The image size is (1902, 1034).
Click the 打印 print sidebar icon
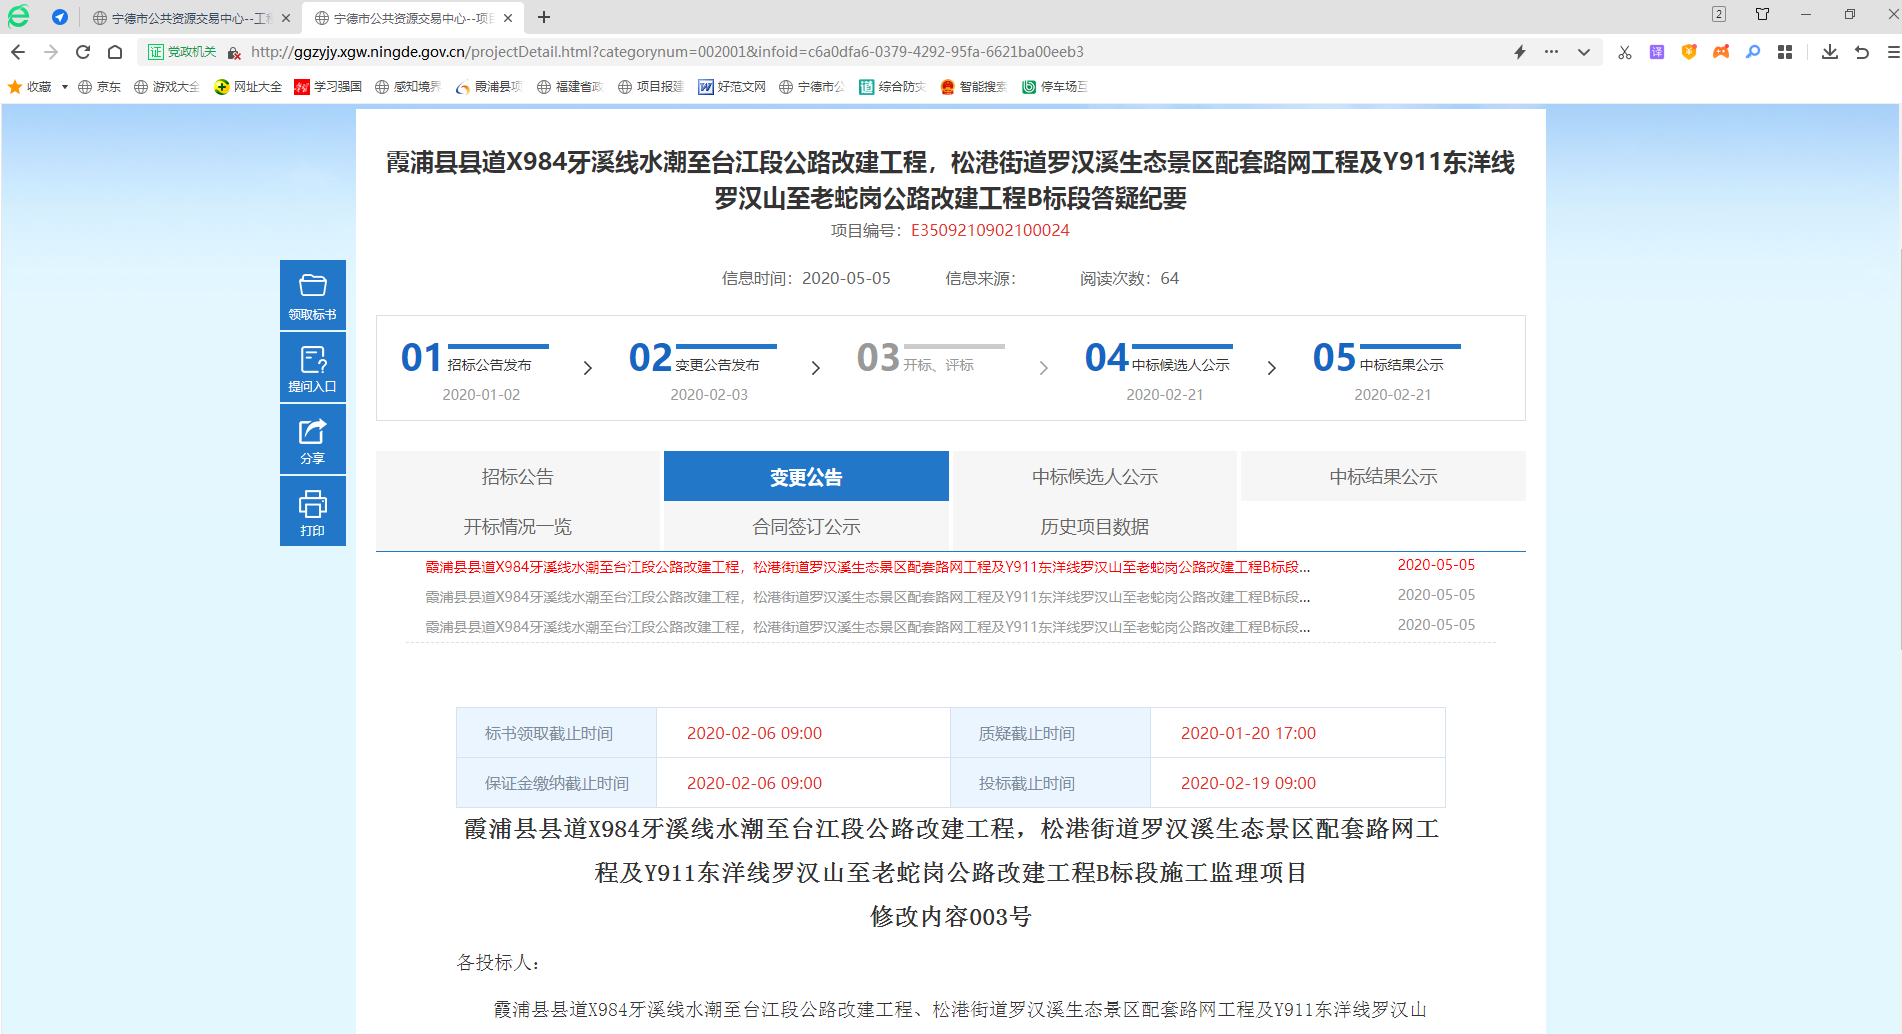pyautogui.click(x=312, y=511)
